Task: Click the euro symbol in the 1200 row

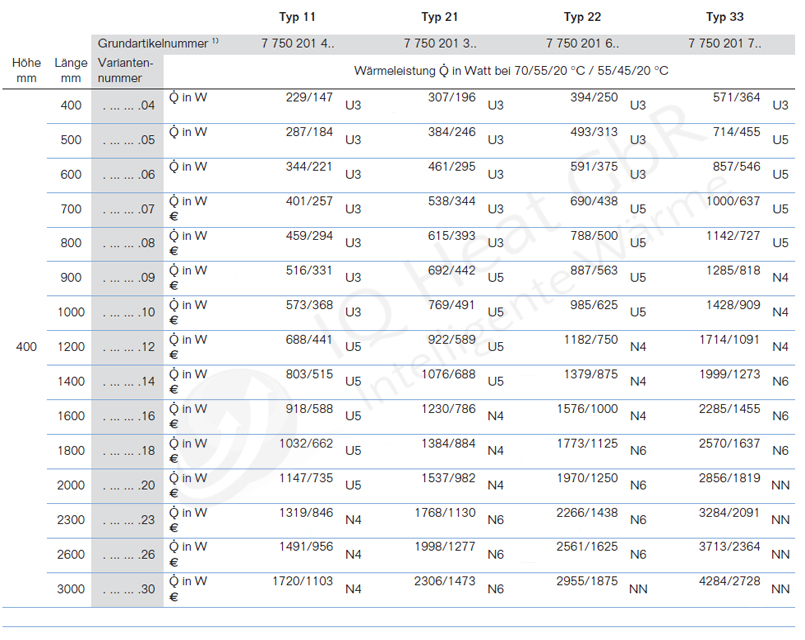Action: tap(174, 355)
